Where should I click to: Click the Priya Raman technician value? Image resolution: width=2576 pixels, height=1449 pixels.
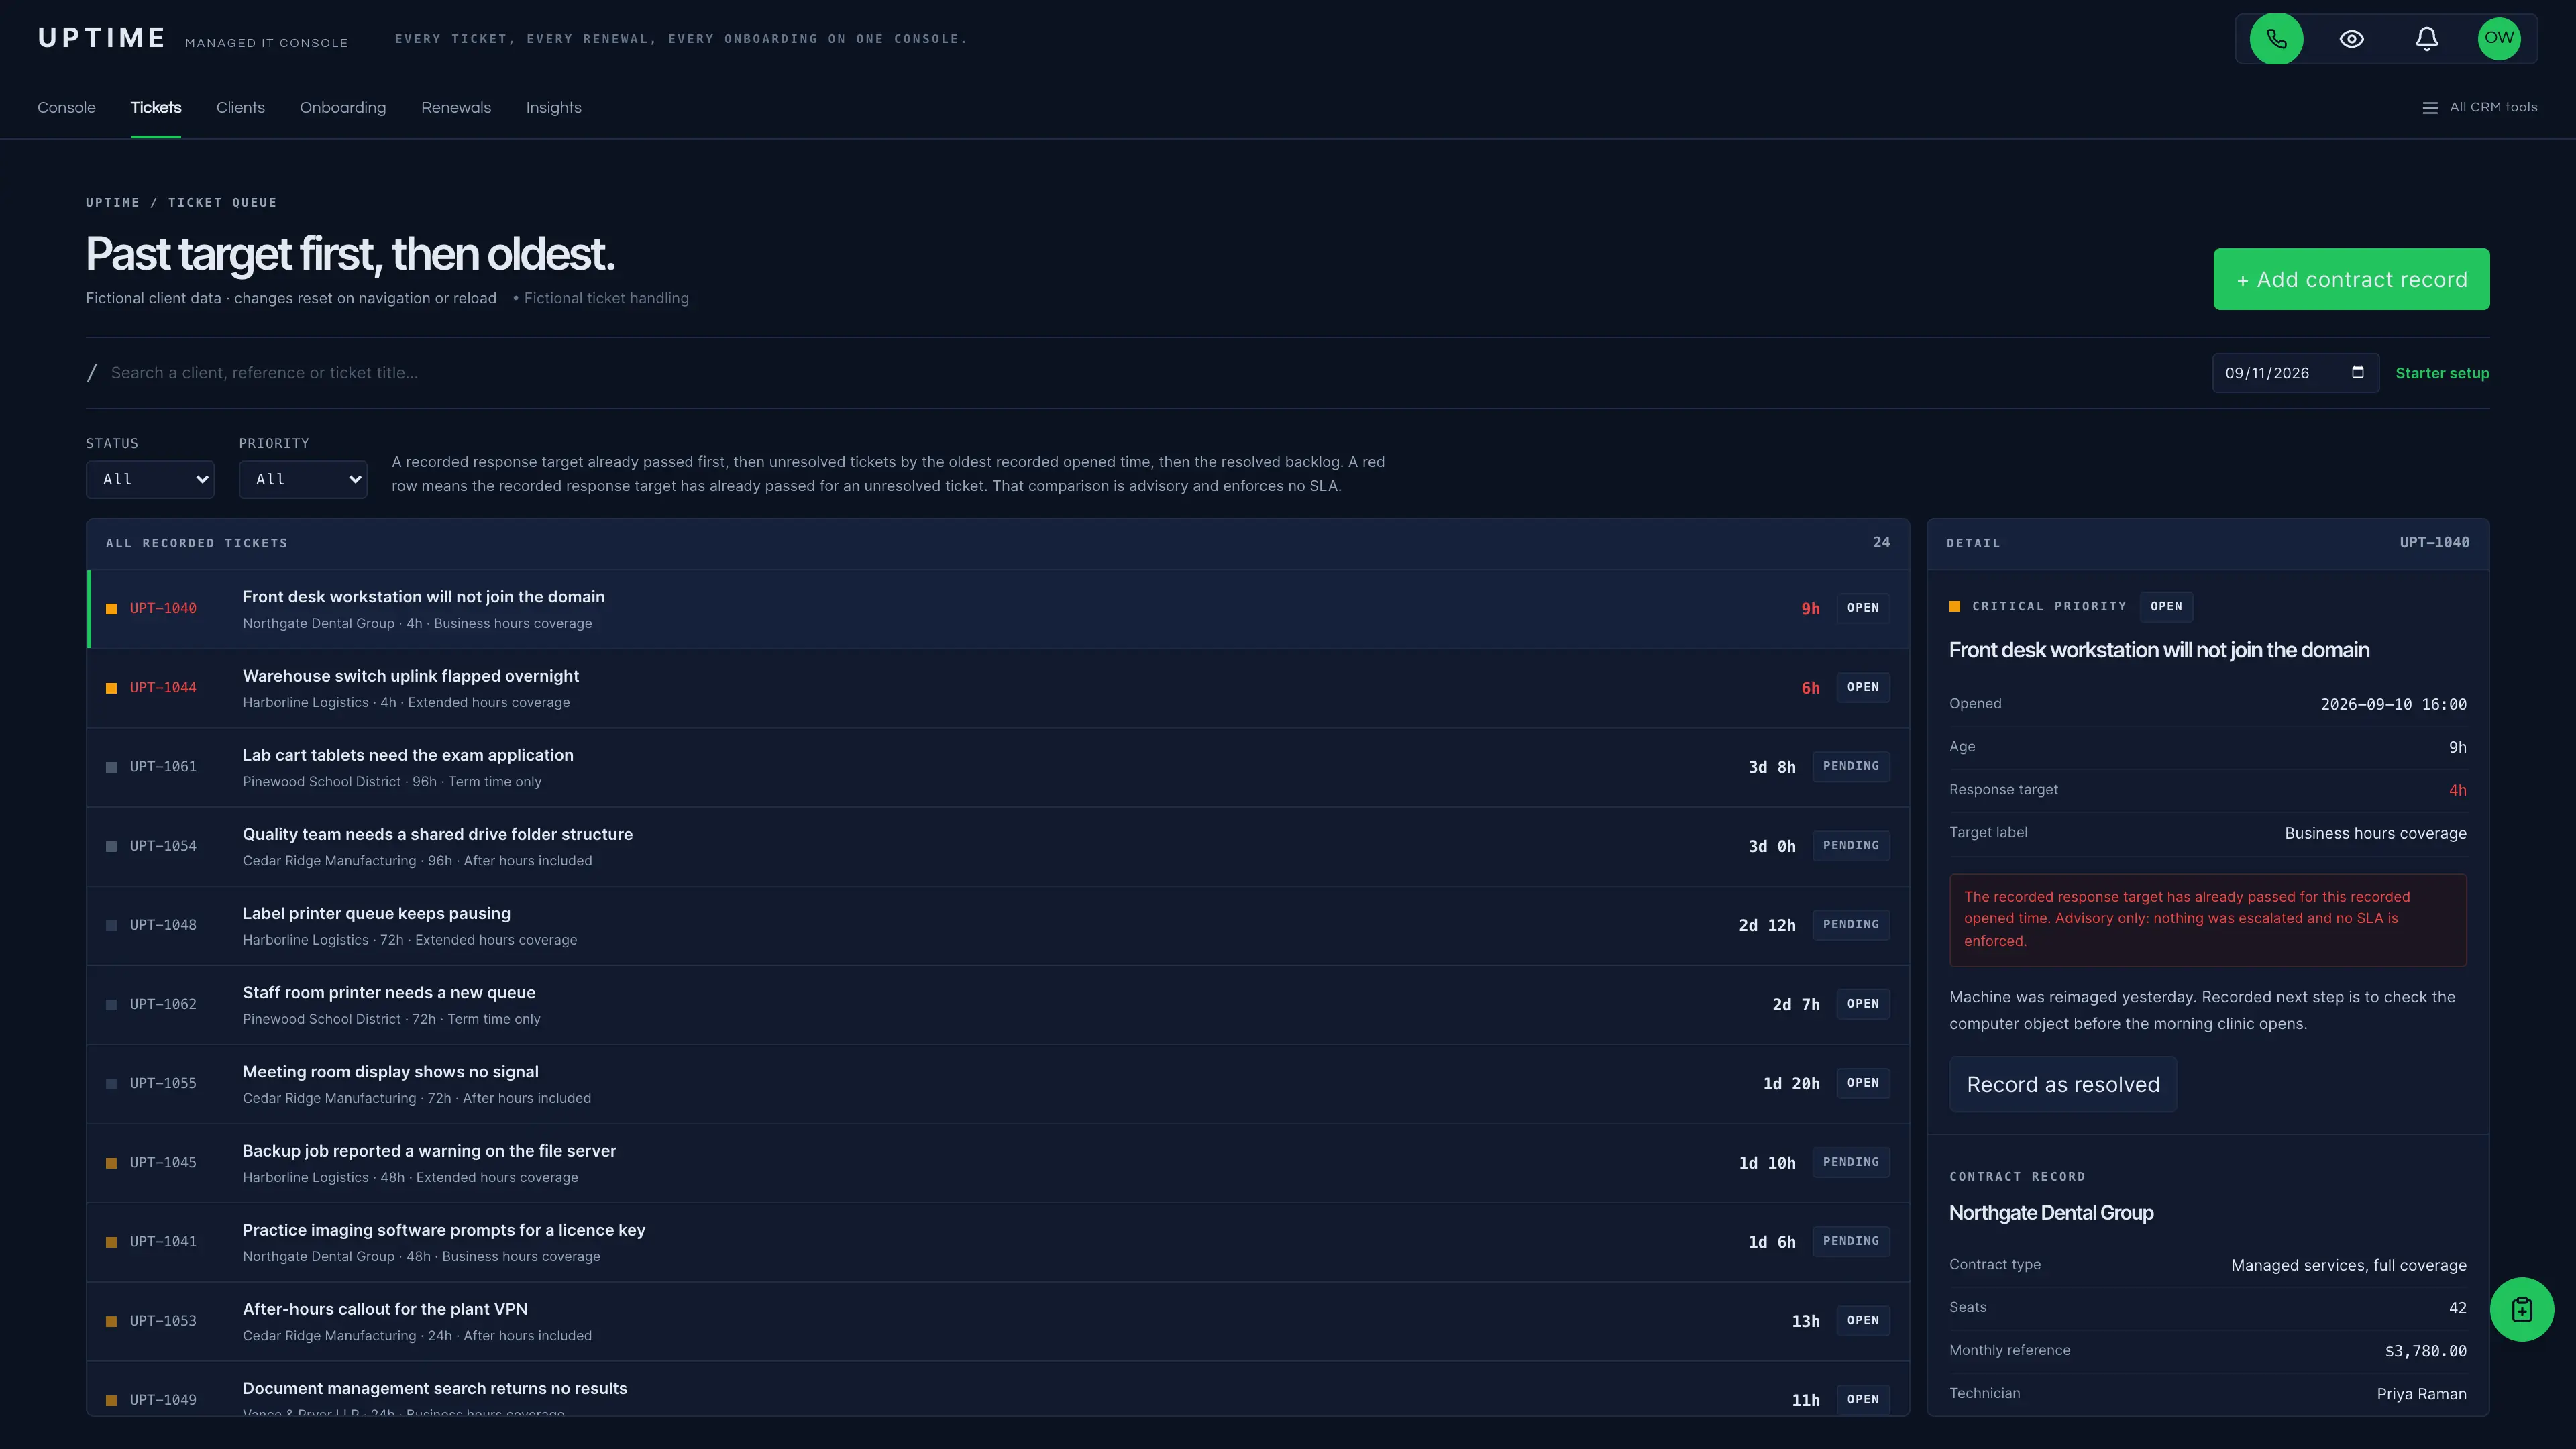(x=2421, y=1394)
